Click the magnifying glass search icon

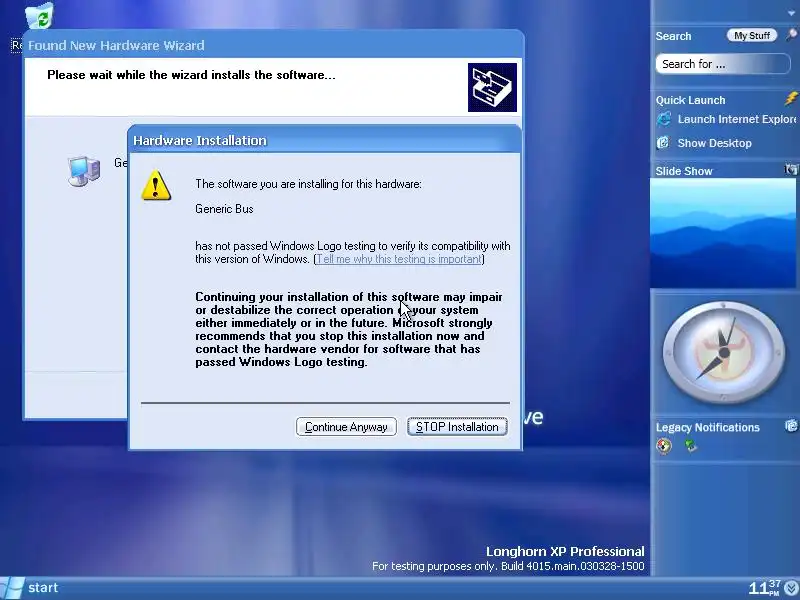(791, 35)
